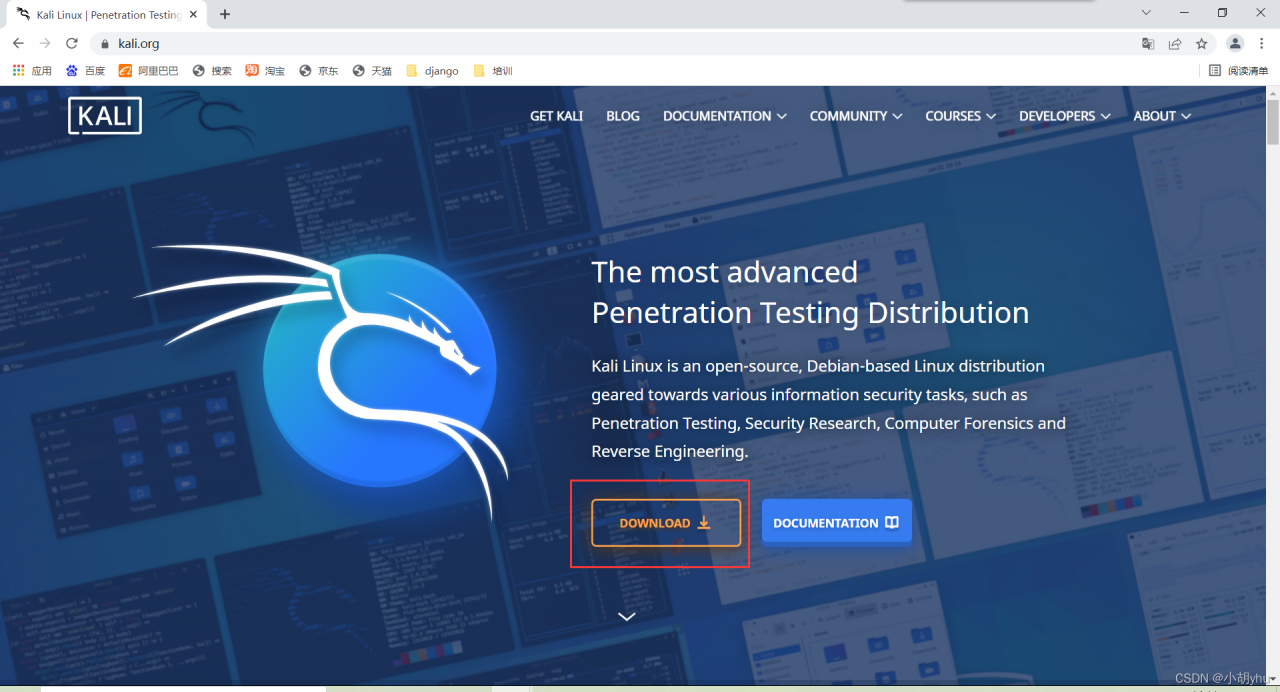Open the Chrome profile avatar icon
1280x692 pixels.
pos(1235,43)
